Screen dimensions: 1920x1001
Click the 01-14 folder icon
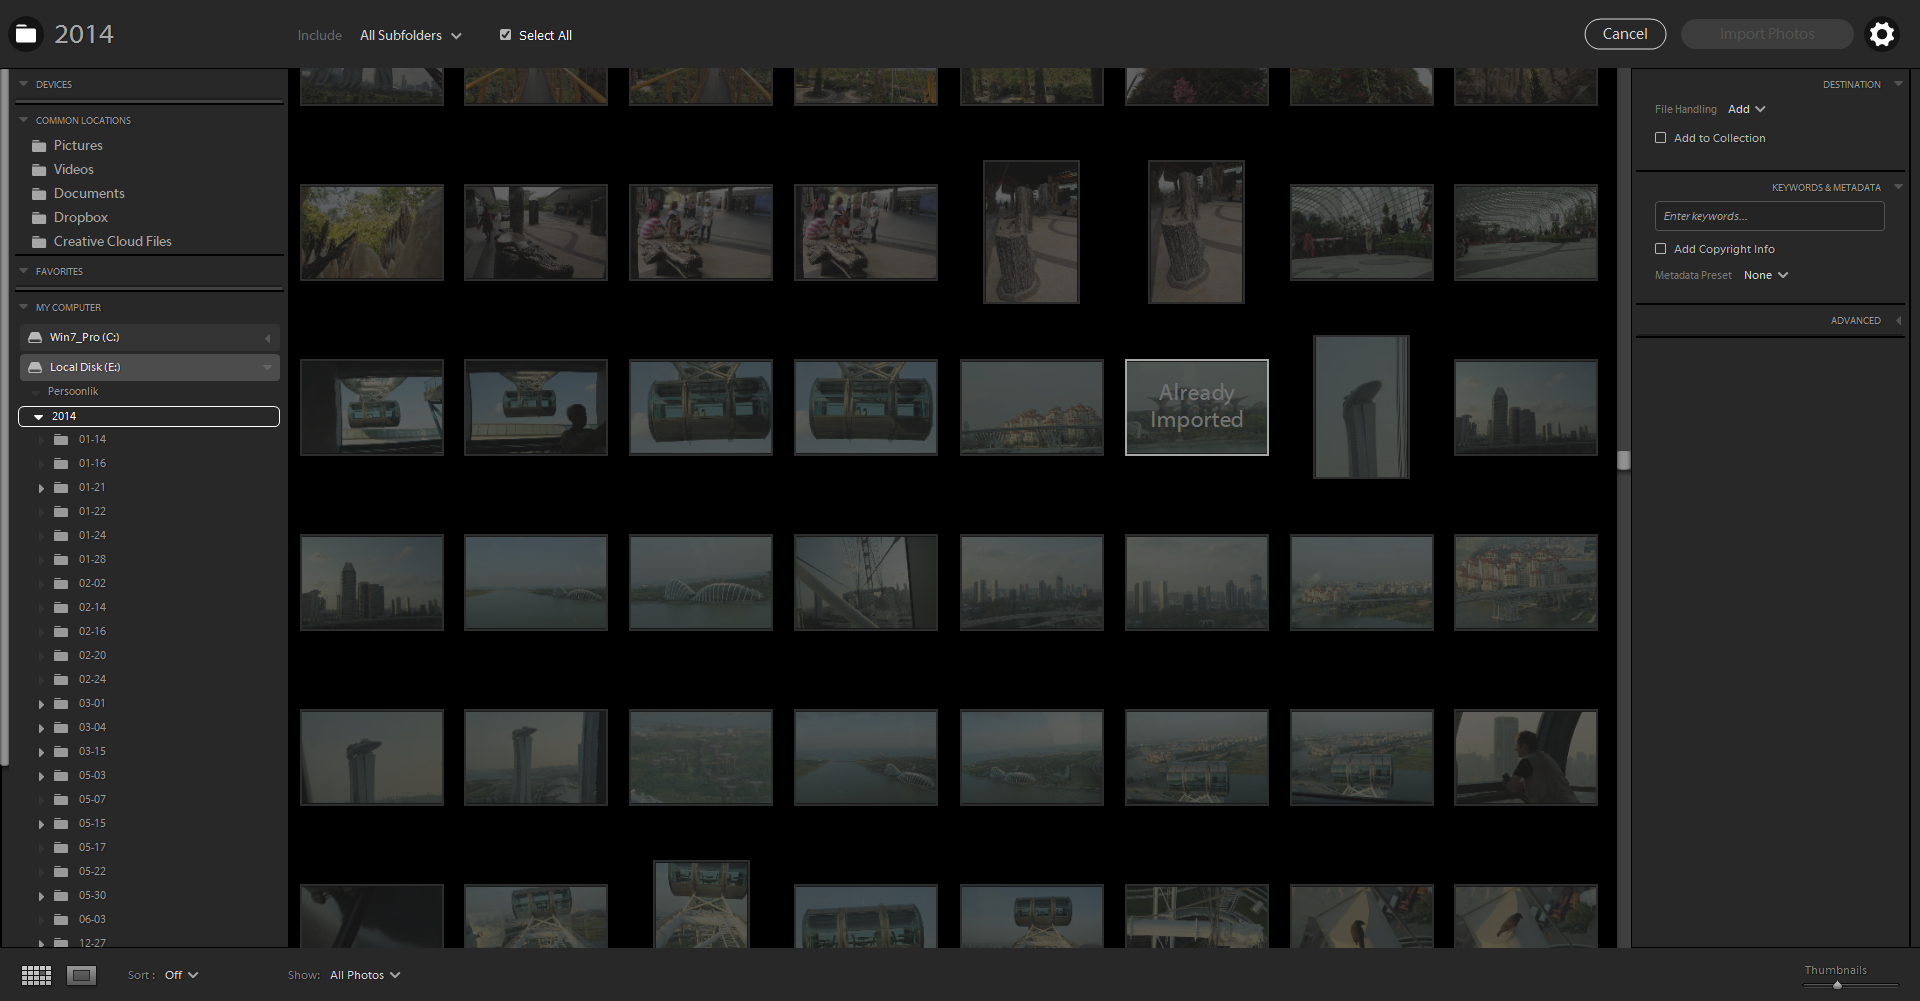[61, 439]
